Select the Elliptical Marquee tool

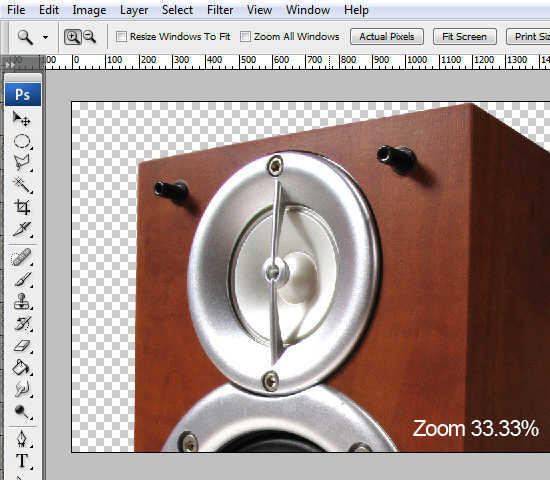click(x=22, y=141)
